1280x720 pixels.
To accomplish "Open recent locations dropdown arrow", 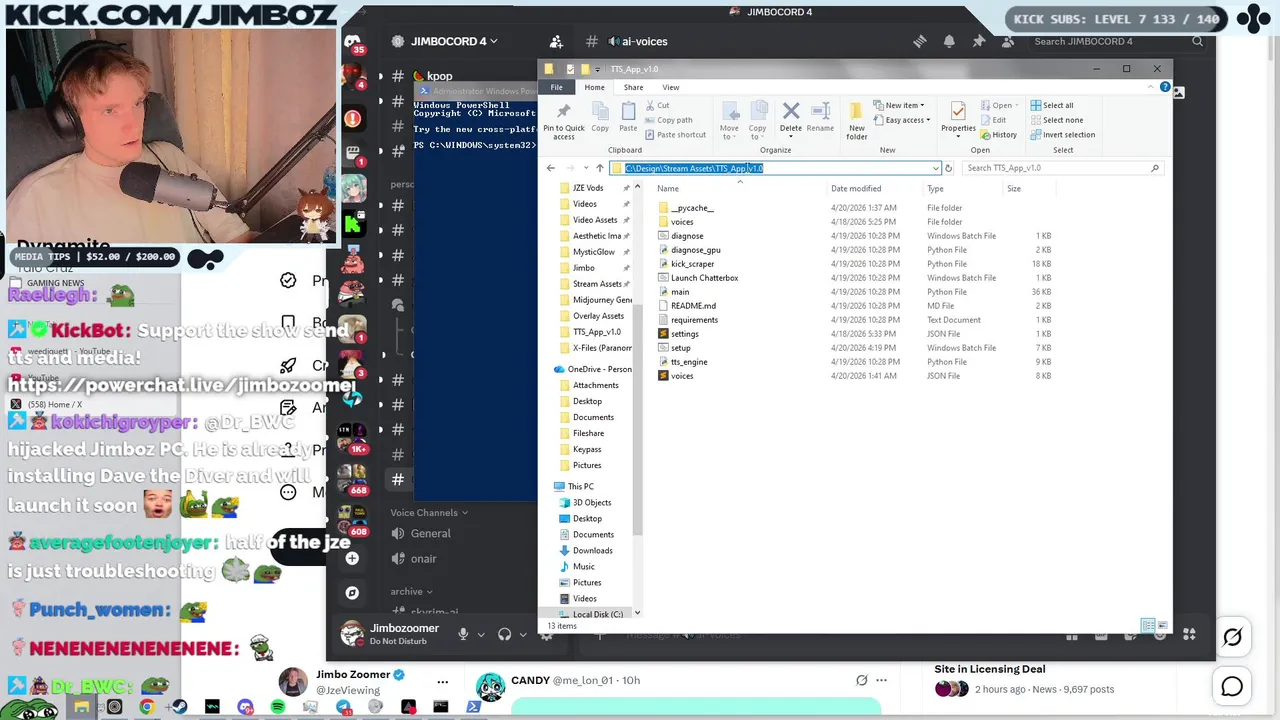I will tap(585, 168).
